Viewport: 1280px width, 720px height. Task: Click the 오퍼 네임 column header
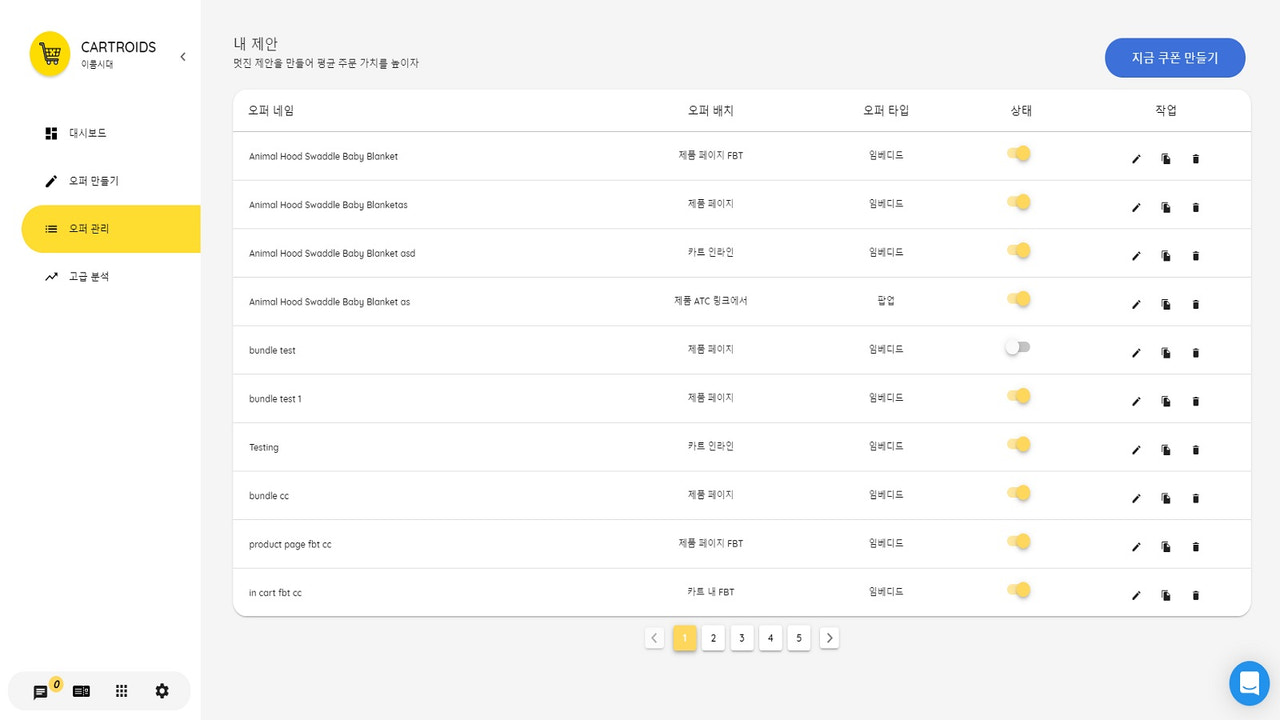(271, 111)
